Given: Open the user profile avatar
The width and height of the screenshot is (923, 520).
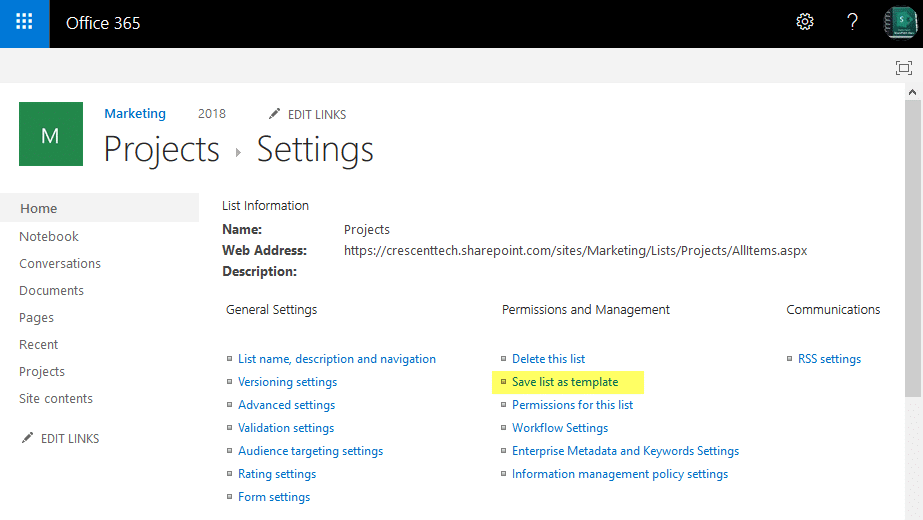Looking at the screenshot, I should coord(900,23).
